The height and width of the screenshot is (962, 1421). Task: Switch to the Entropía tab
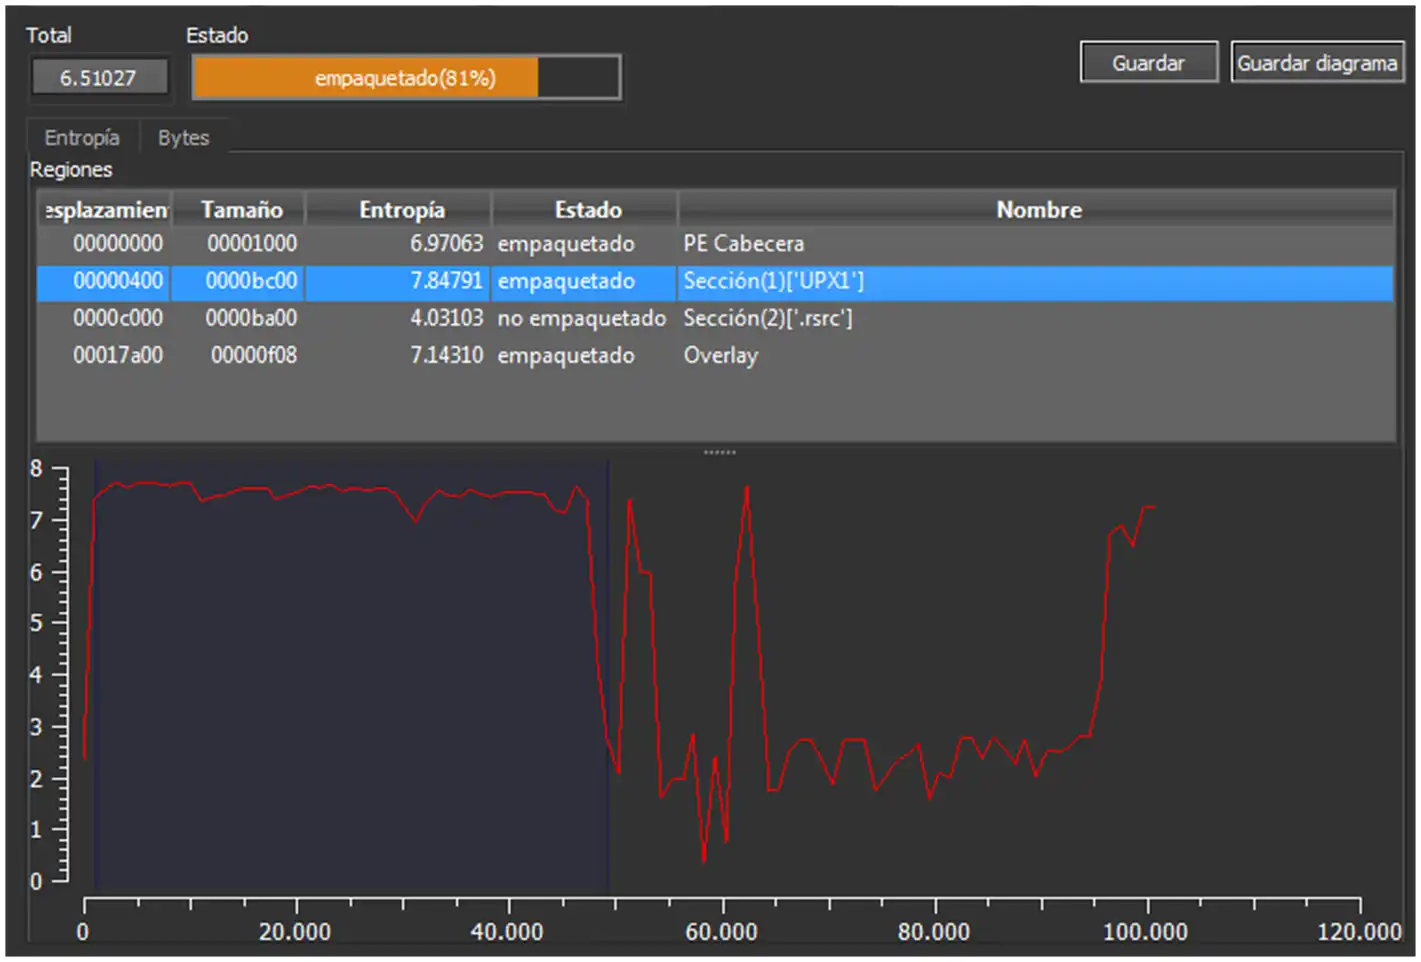pyautogui.click(x=82, y=138)
